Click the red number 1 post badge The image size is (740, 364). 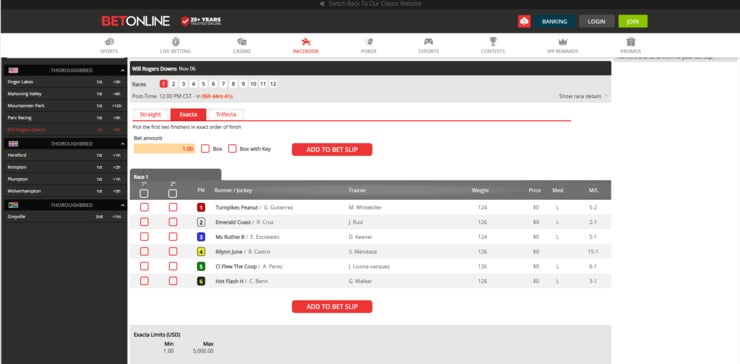pyautogui.click(x=201, y=207)
